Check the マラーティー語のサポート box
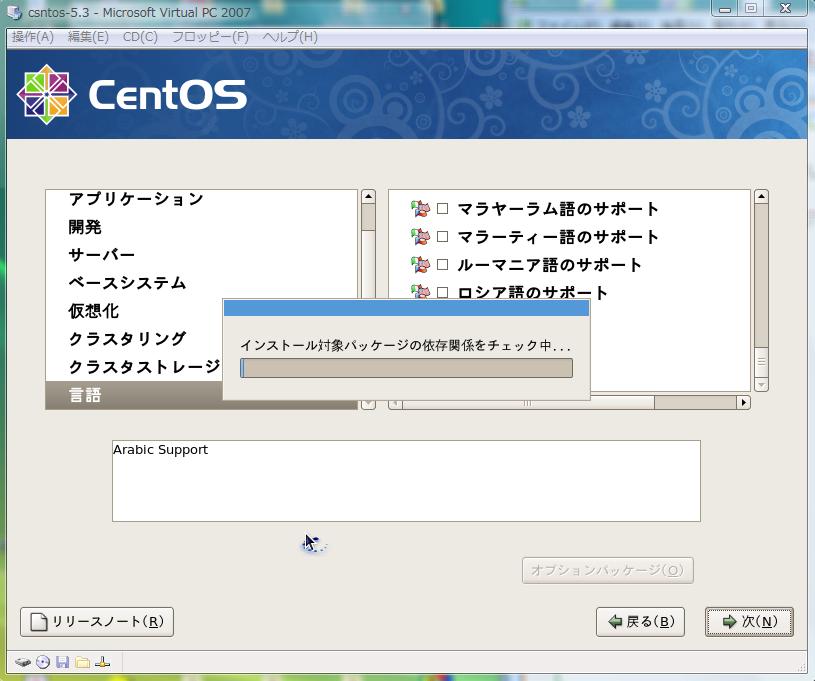The width and height of the screenshot is (815, 681). [442, 237]
